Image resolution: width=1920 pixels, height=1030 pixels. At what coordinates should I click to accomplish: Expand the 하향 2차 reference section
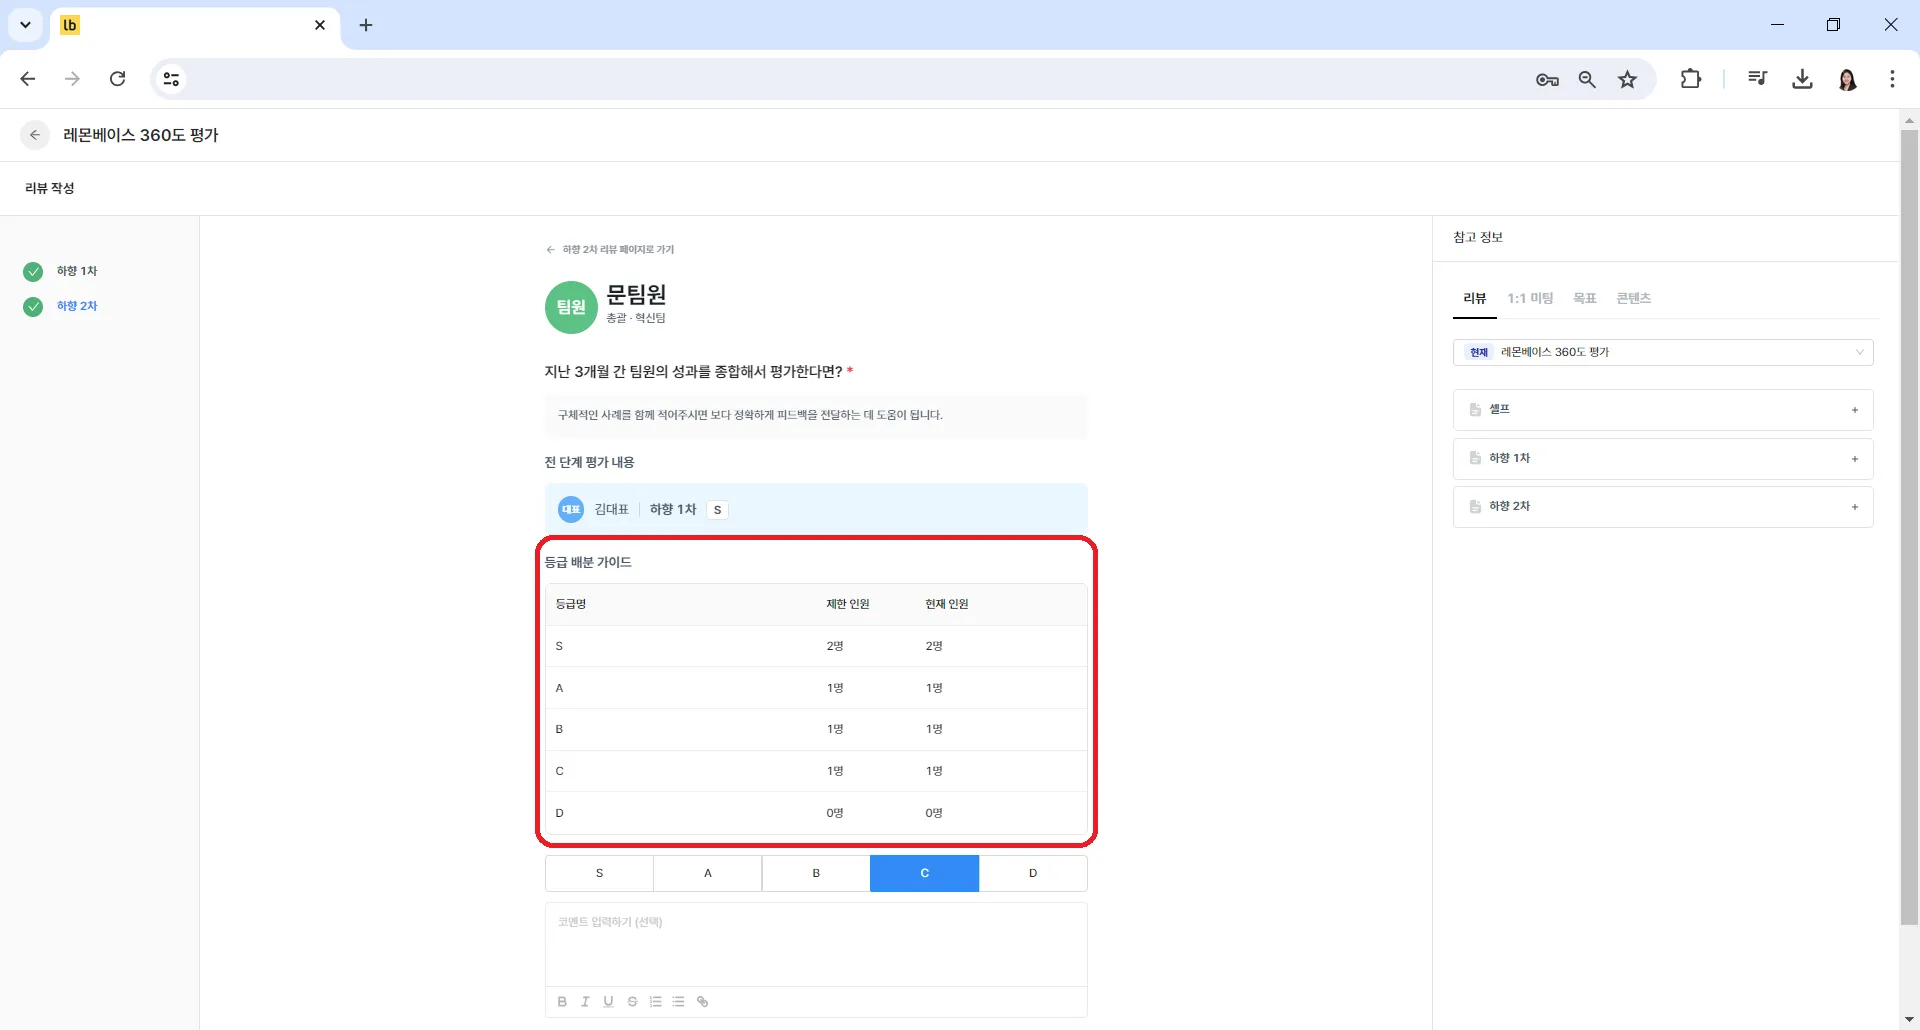[x=1663, y=507]
